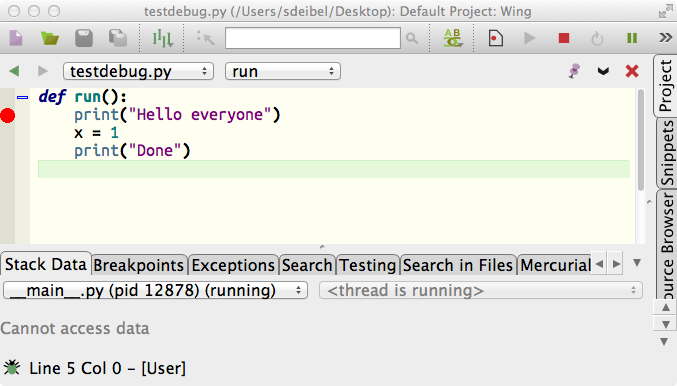Click the x = 1 code line

pos(96,133)
